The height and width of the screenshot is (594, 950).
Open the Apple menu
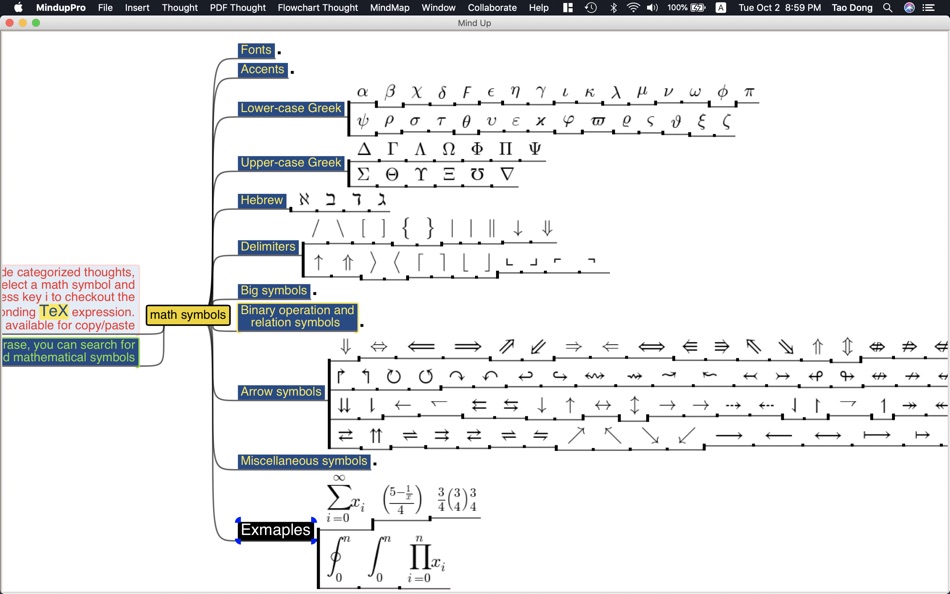18,7
